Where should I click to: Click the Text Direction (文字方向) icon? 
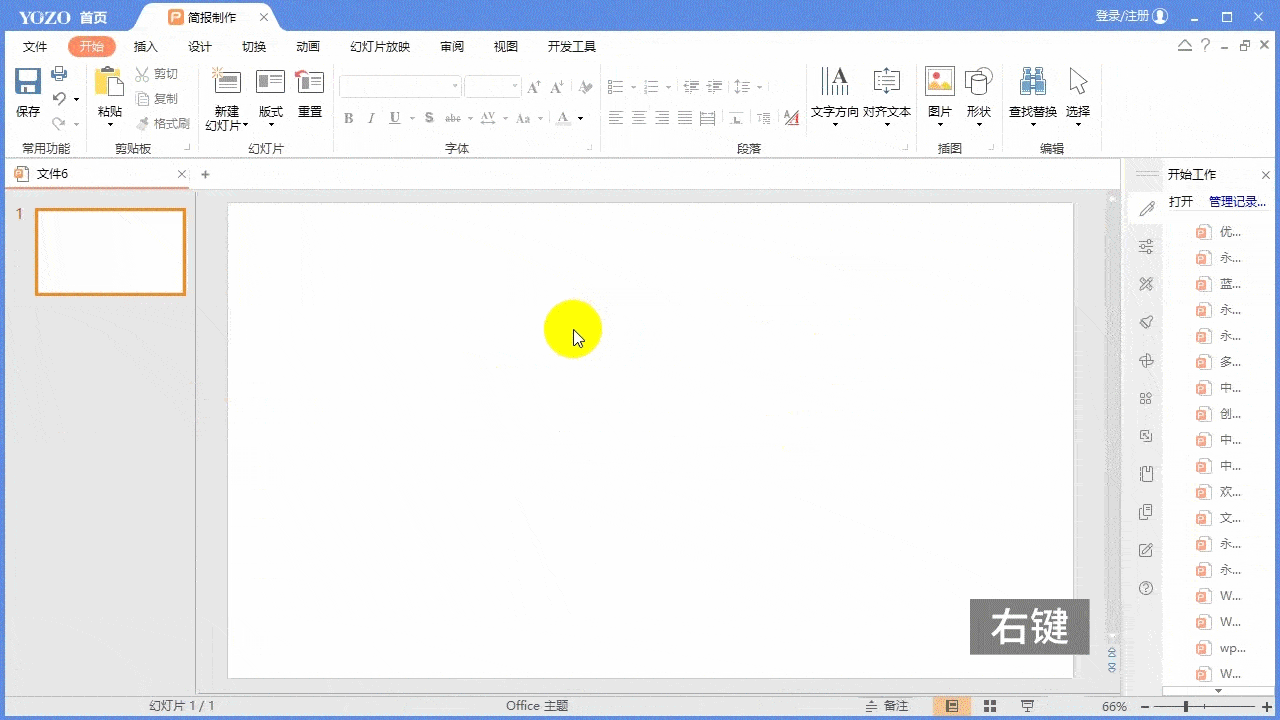point(835,82)
